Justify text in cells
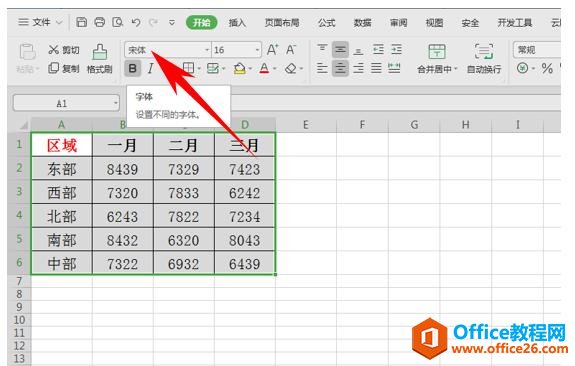The image size is (575, 366). (x=376, y=68)
